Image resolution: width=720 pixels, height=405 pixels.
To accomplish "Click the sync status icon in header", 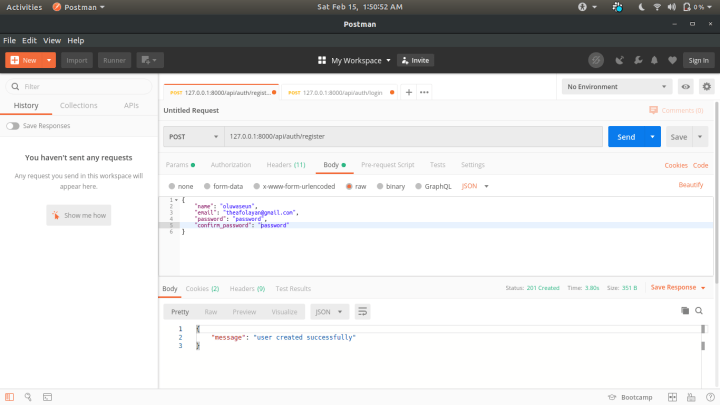I will [x=596, y=60].
